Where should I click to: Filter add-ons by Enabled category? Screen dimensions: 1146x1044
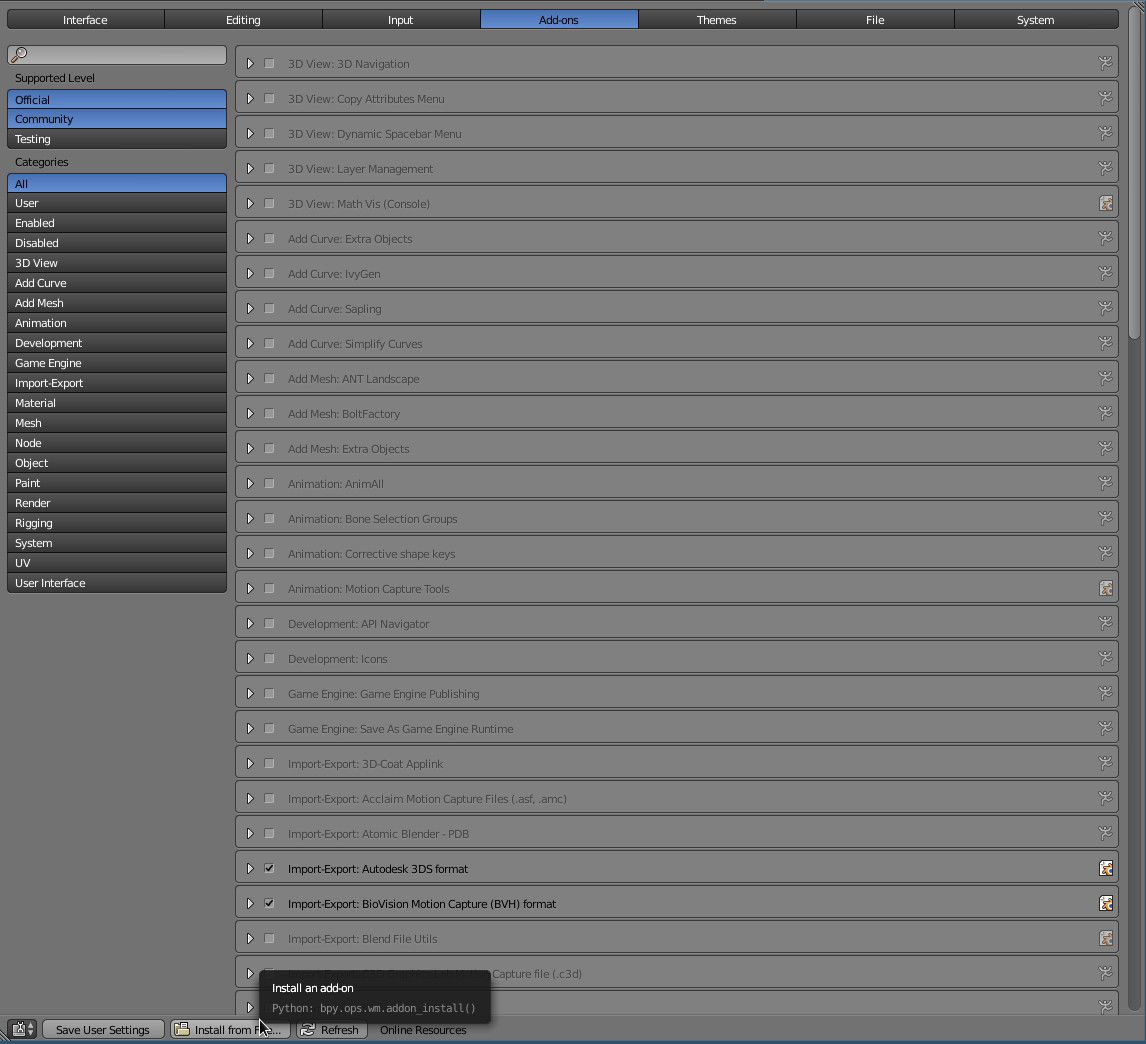click(117, 223)
